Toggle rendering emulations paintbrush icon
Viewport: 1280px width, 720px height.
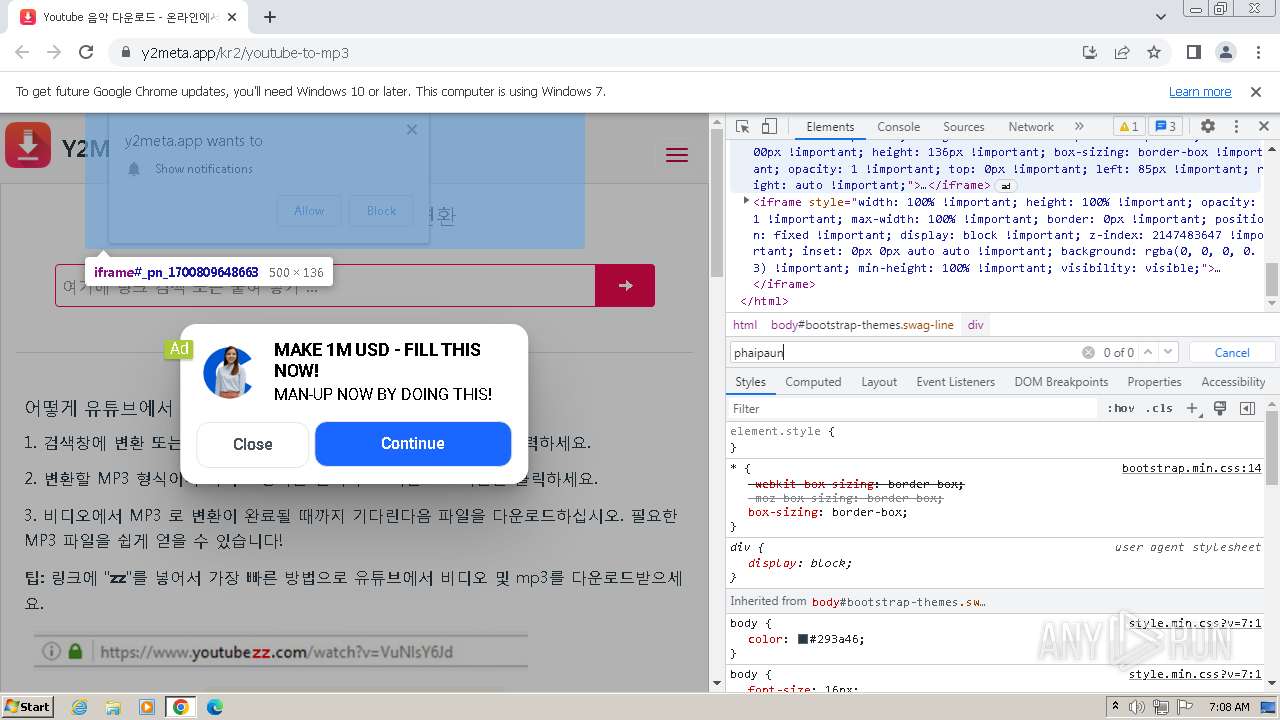click(1220, 408)
